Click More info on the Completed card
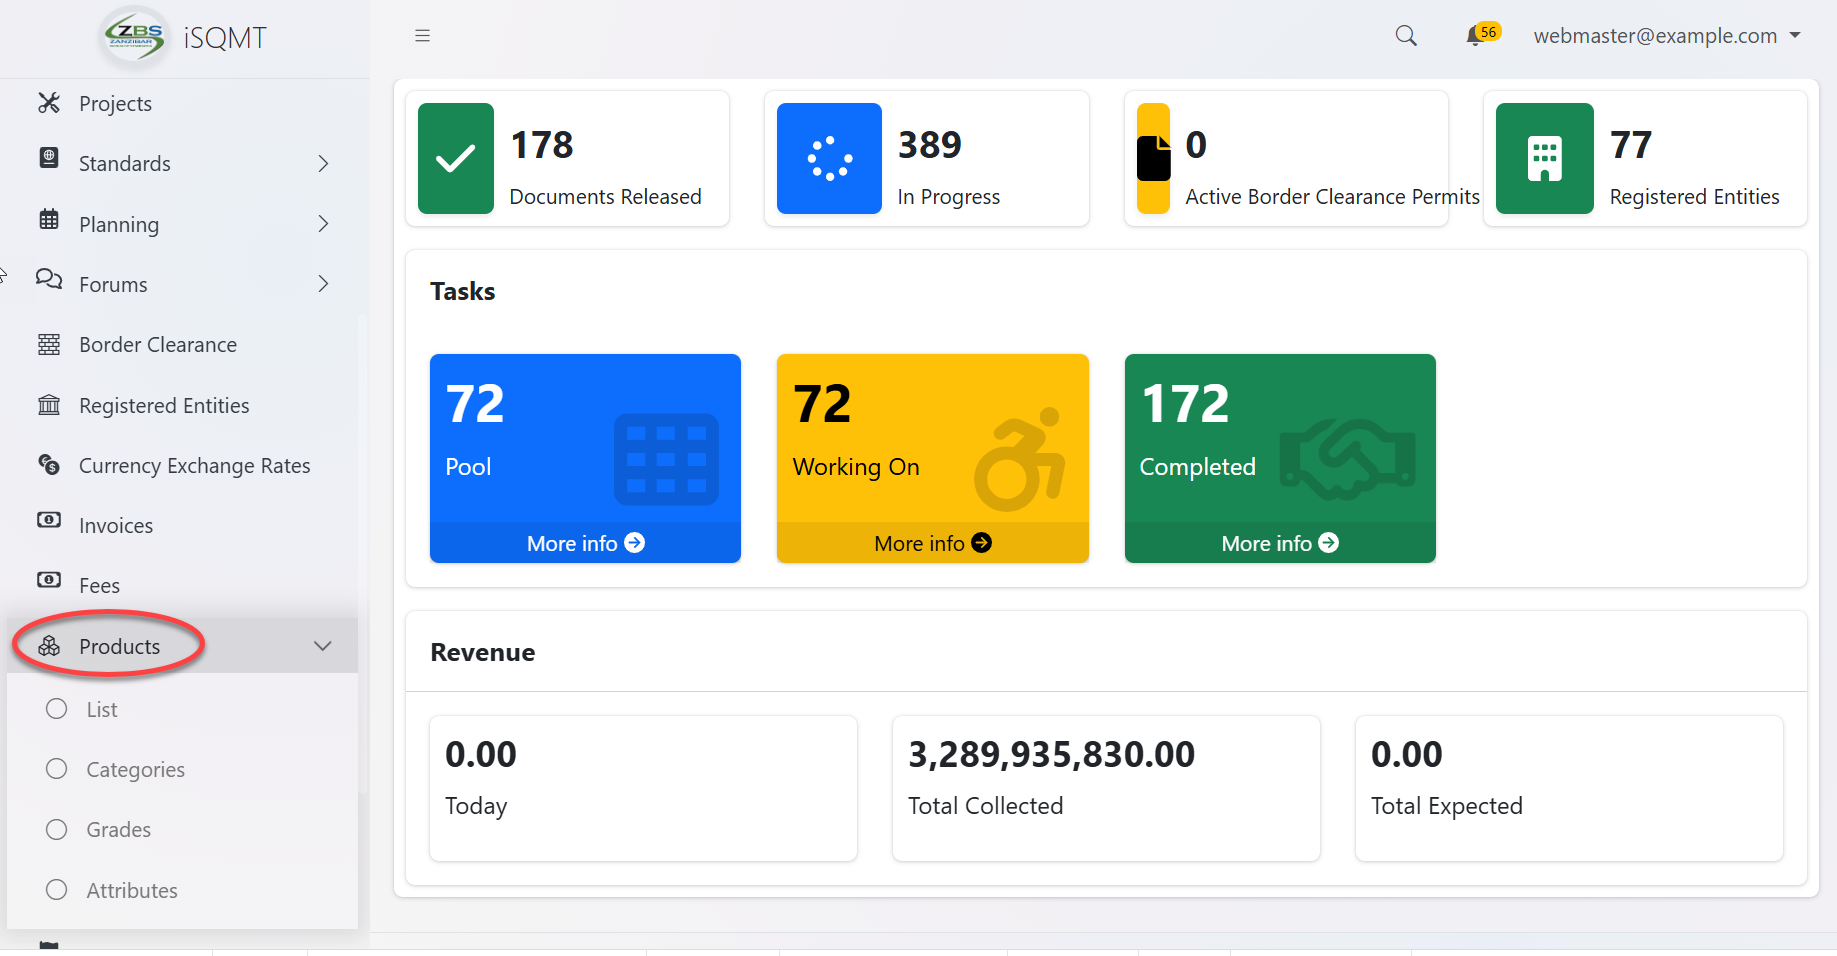The height and width of the screenshot is (956, 1837). pyautogui.click(x=1279, y=543)
